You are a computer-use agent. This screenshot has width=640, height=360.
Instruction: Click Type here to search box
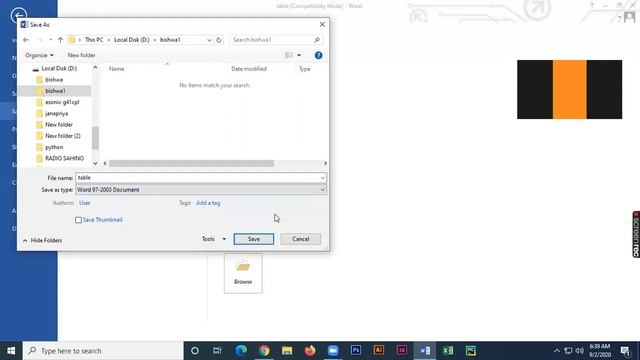(103, 351)
